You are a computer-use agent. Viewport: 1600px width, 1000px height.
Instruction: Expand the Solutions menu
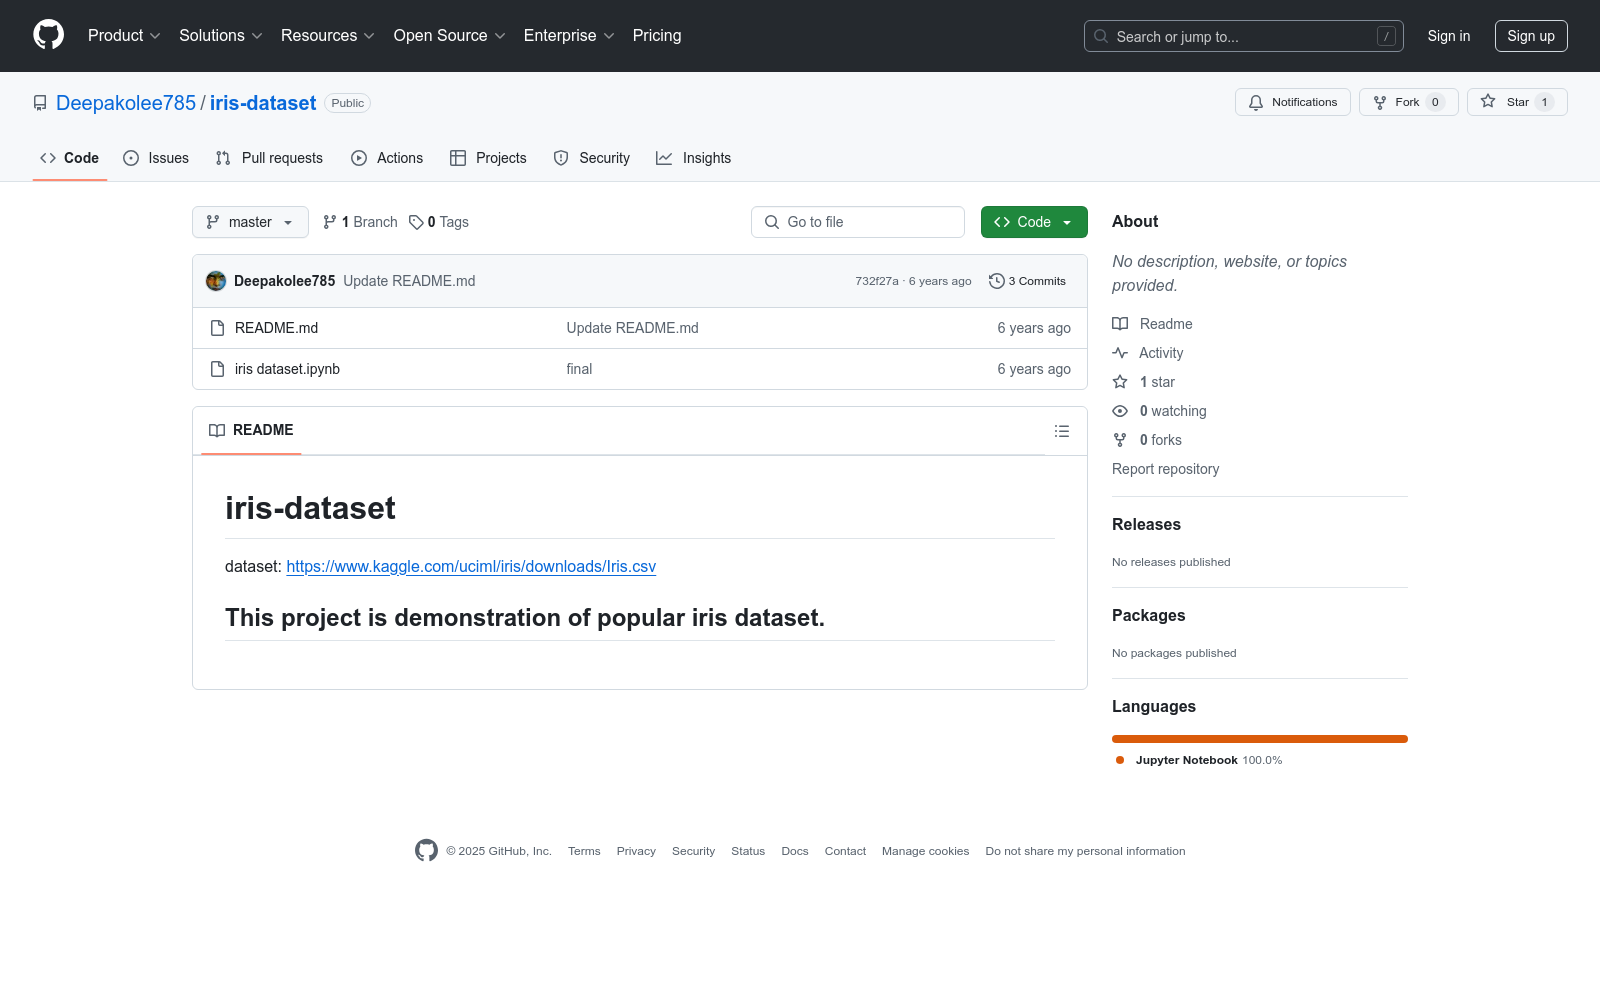[x=221, y=36]
